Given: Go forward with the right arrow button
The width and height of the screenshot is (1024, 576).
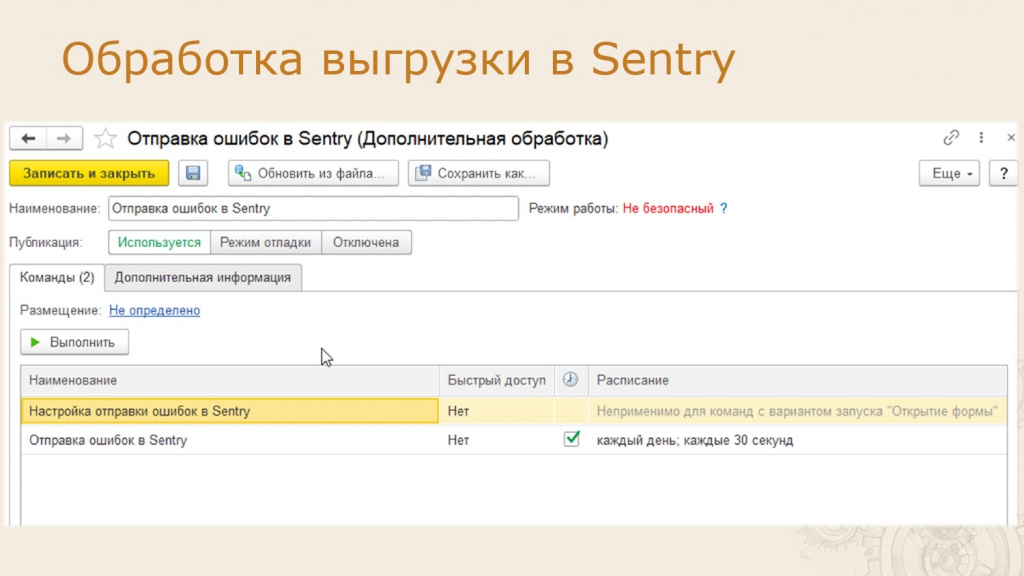Looking at the screenshot, I should click(64, 138).
